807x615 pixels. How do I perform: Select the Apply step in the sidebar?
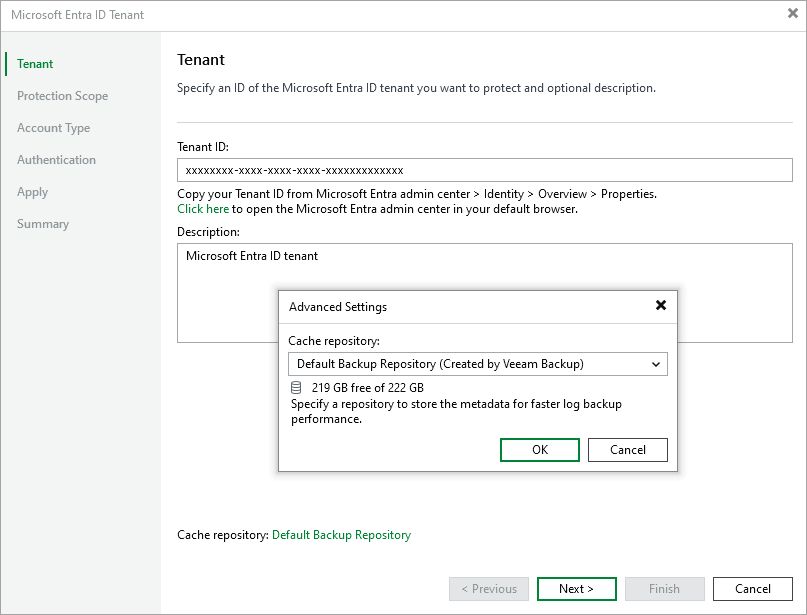point(33,191)
